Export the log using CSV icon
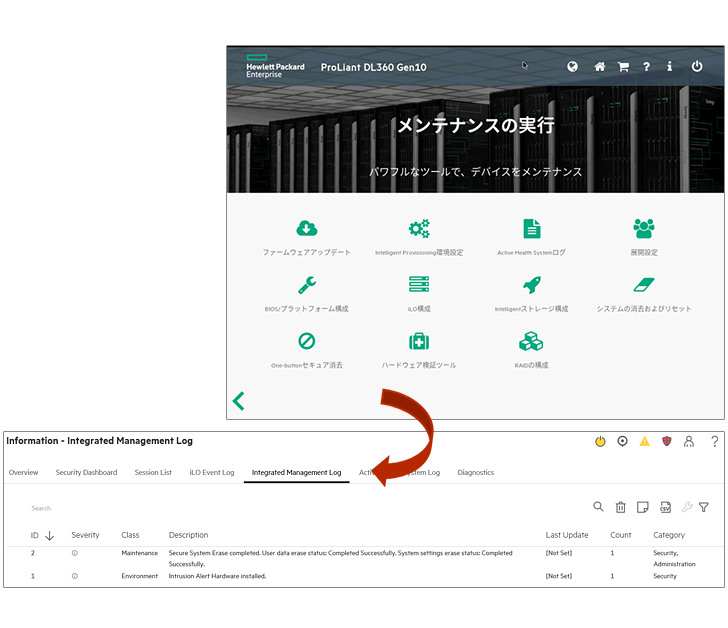This screenshot has height=628, width=728. point(665,507)
